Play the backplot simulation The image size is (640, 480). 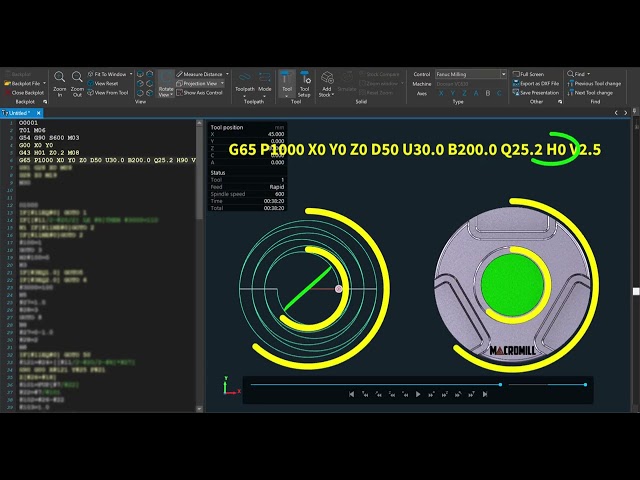tap(418, 394)
